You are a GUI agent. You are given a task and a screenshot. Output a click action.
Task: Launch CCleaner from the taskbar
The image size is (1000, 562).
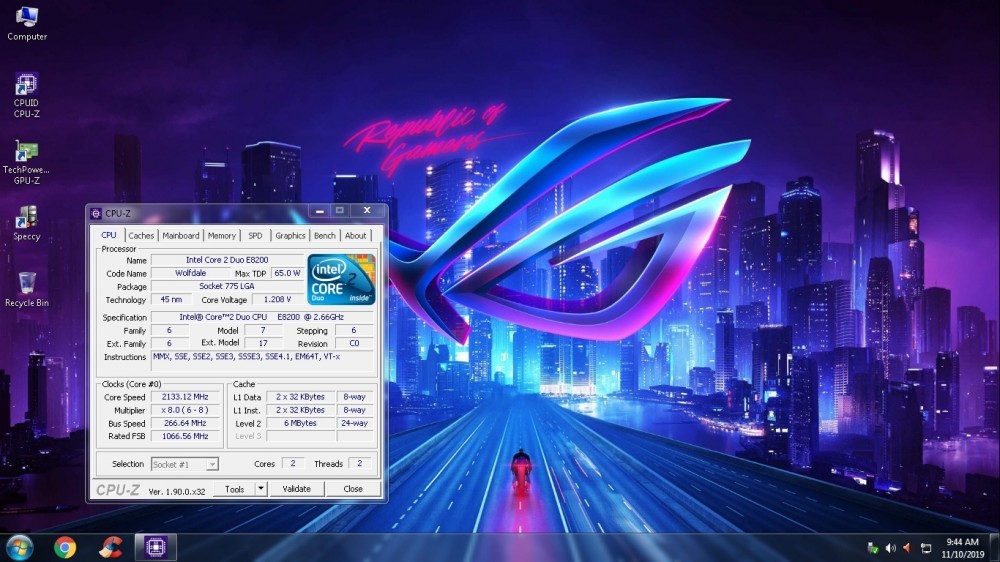coord(110,547)
